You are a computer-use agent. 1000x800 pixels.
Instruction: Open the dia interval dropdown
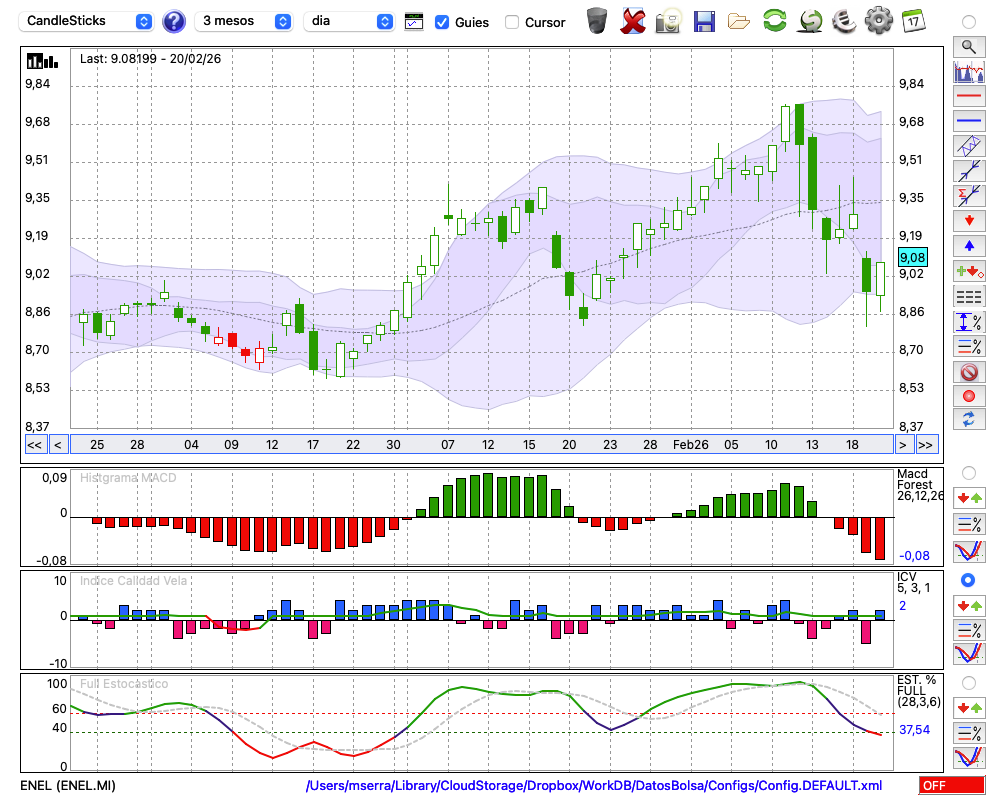click(350, 21)
